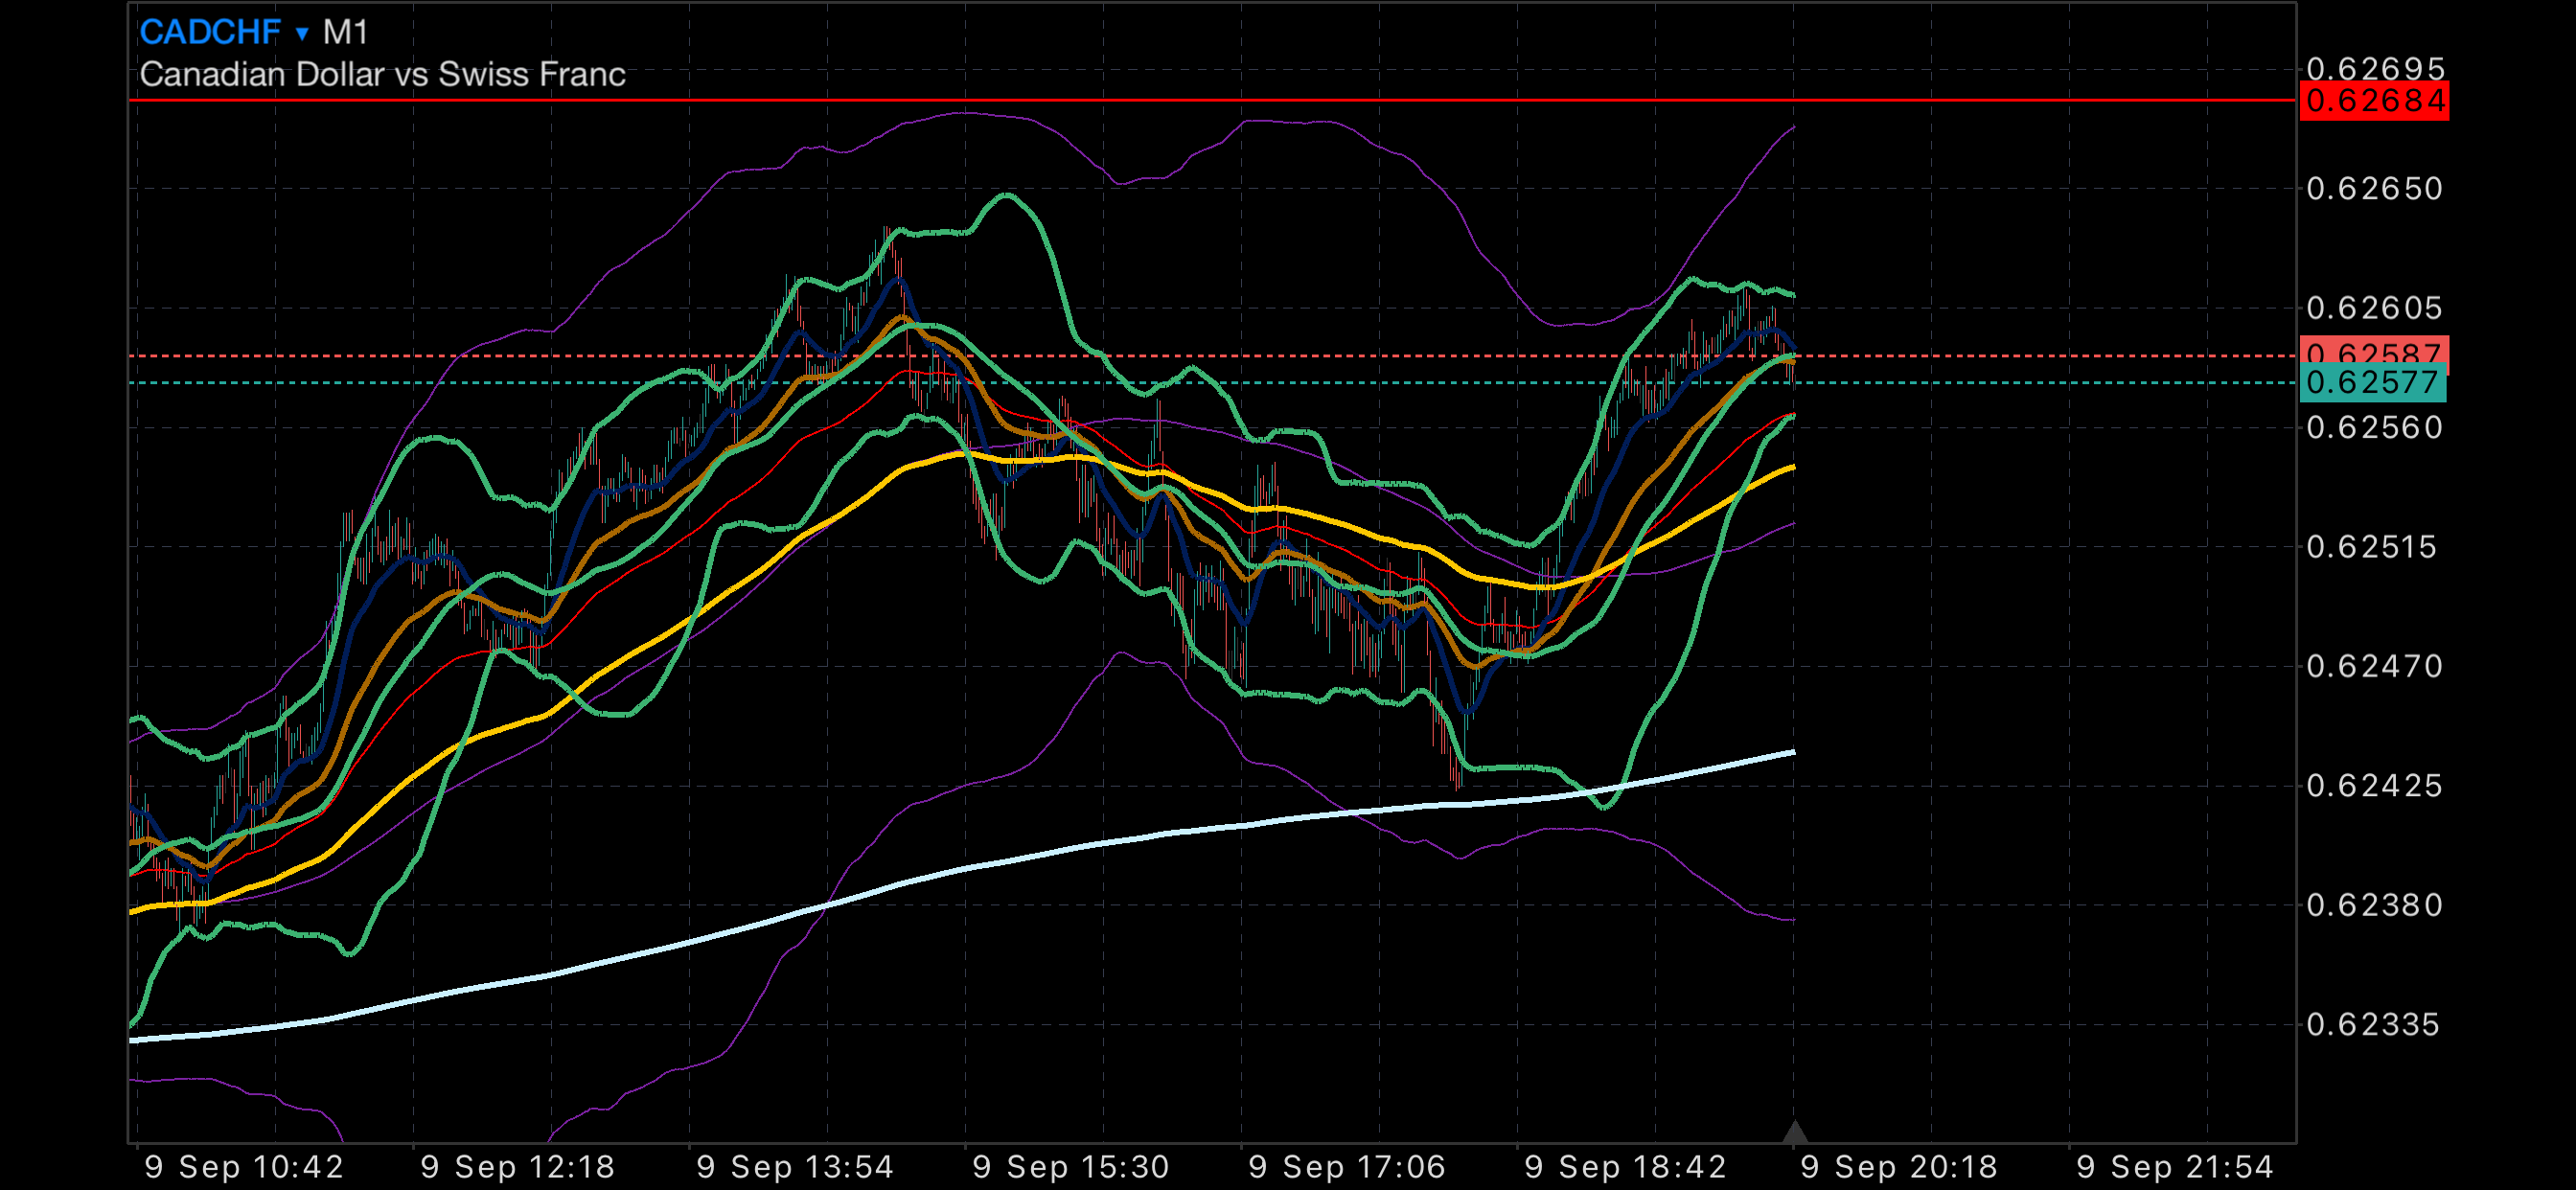Click the 0.62695 top price axis label
The width and height of the screenshot is (2576, 1190).
pos(2375,68)
